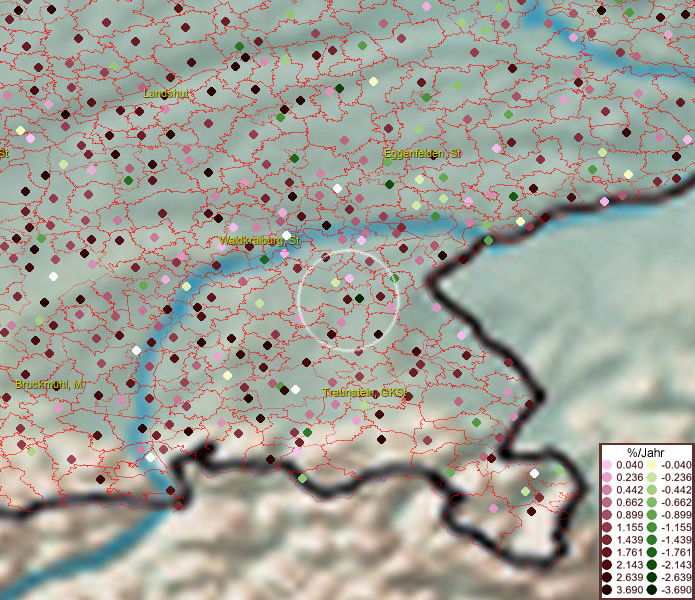This screenshot has width=695, height=600.
Task: Click the 1.439 legend value
Action: [x=629, y=540]
